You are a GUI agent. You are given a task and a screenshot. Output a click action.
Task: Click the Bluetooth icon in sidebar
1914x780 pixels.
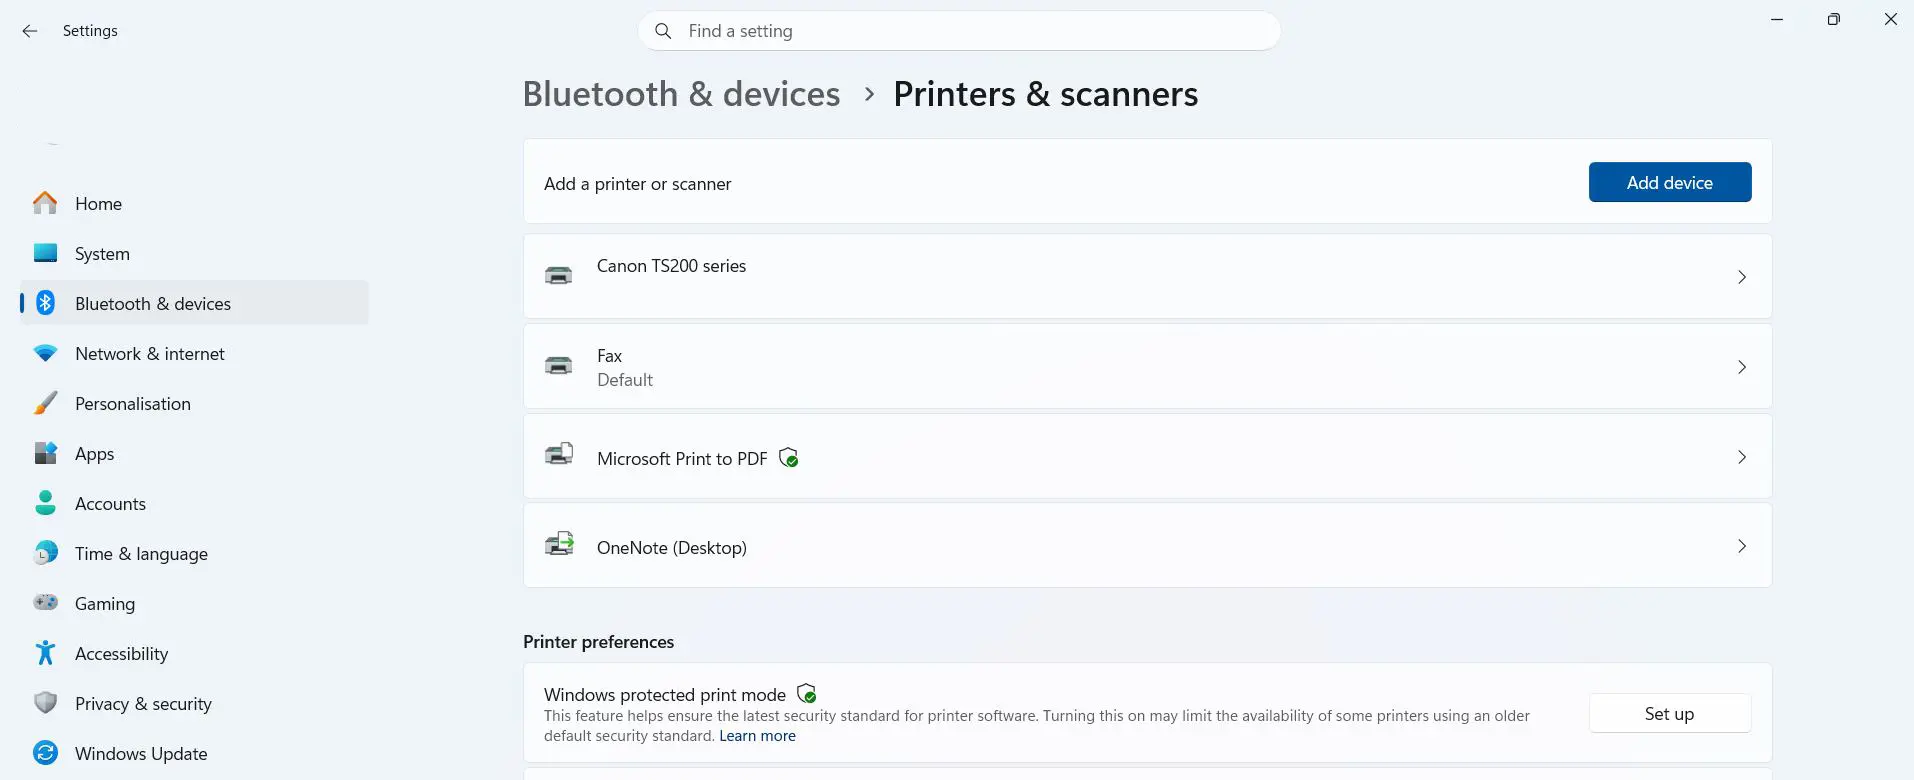pos(45,303)
